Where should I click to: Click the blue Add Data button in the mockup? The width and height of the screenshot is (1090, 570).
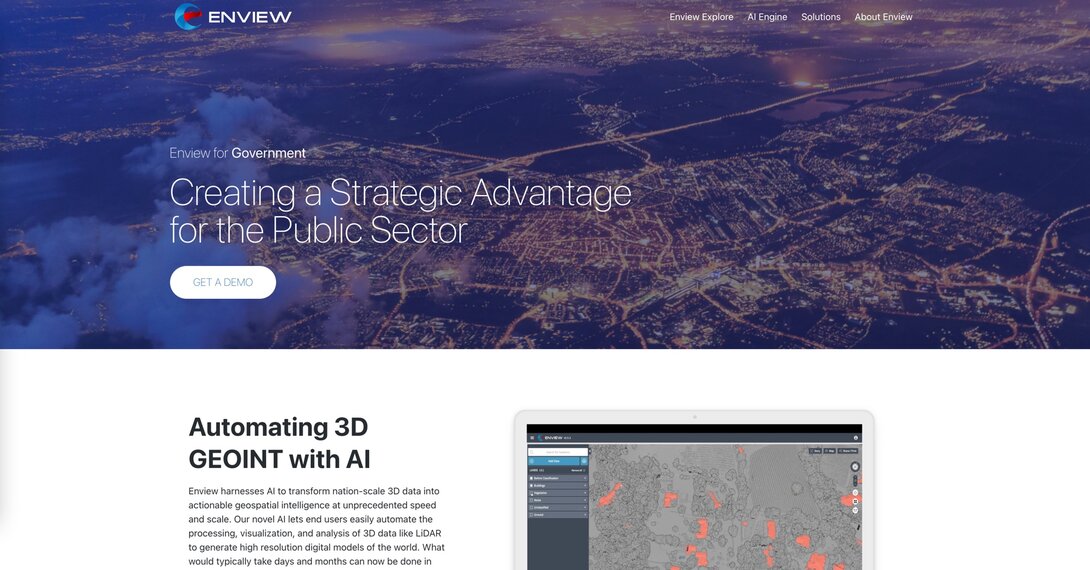[553, 461]
